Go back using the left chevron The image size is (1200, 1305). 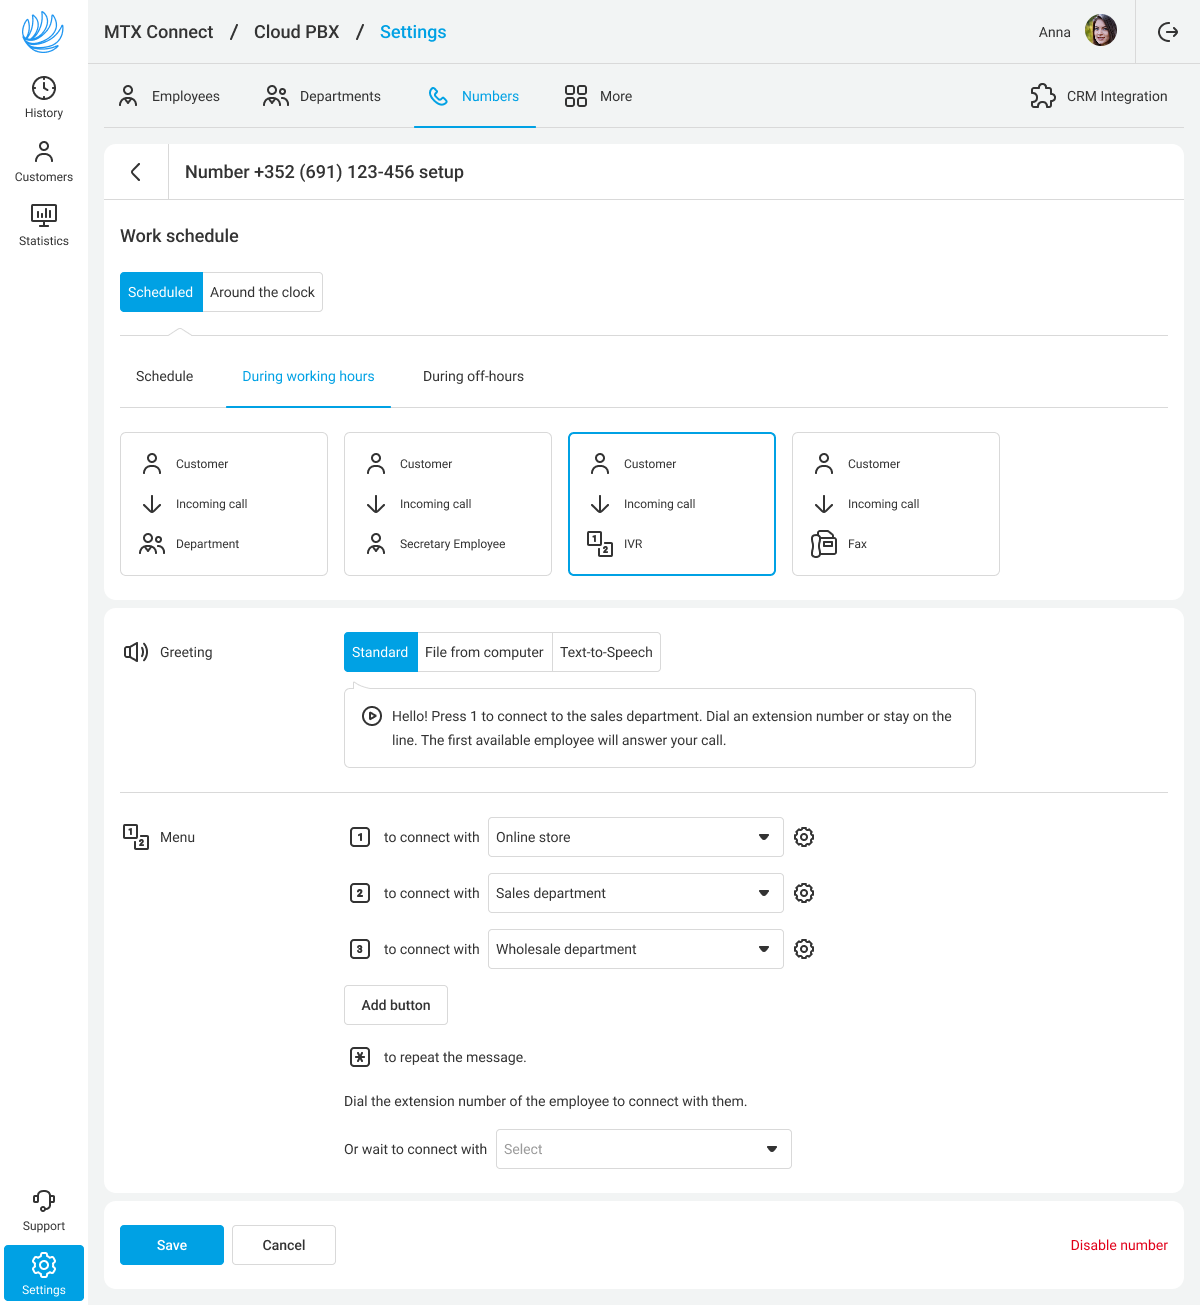136,172
